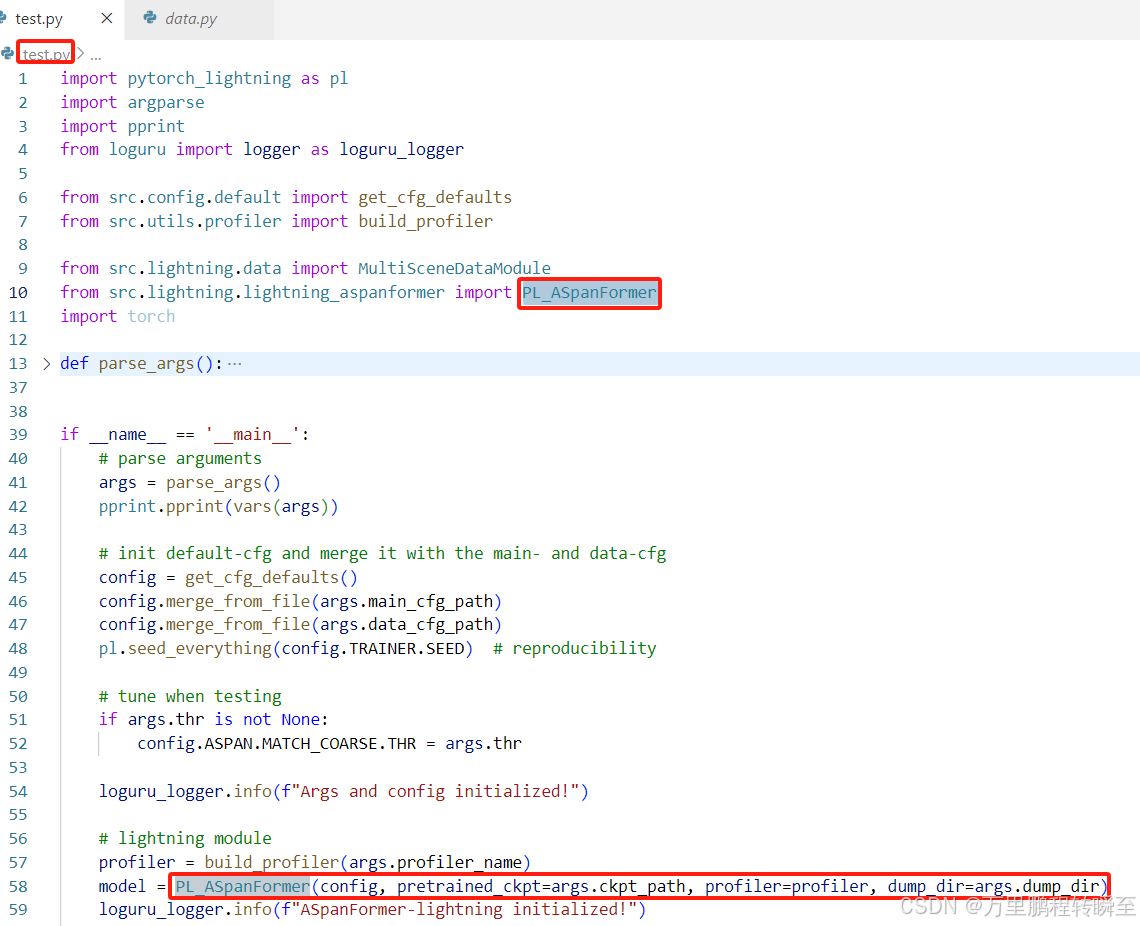
Task: Click the PL_ASpanFormer call on line 58
Action: click(x=240, y=886)
